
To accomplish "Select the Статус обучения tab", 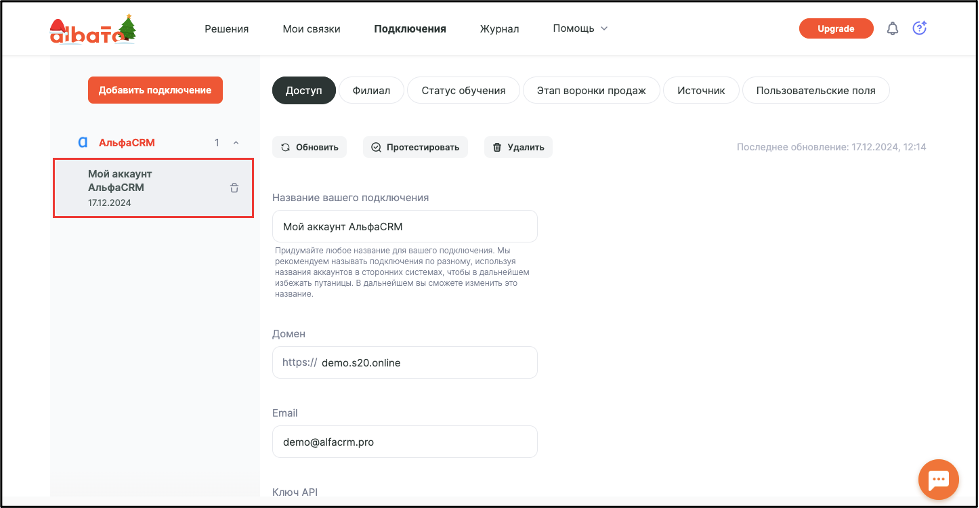I will point(463,90).
